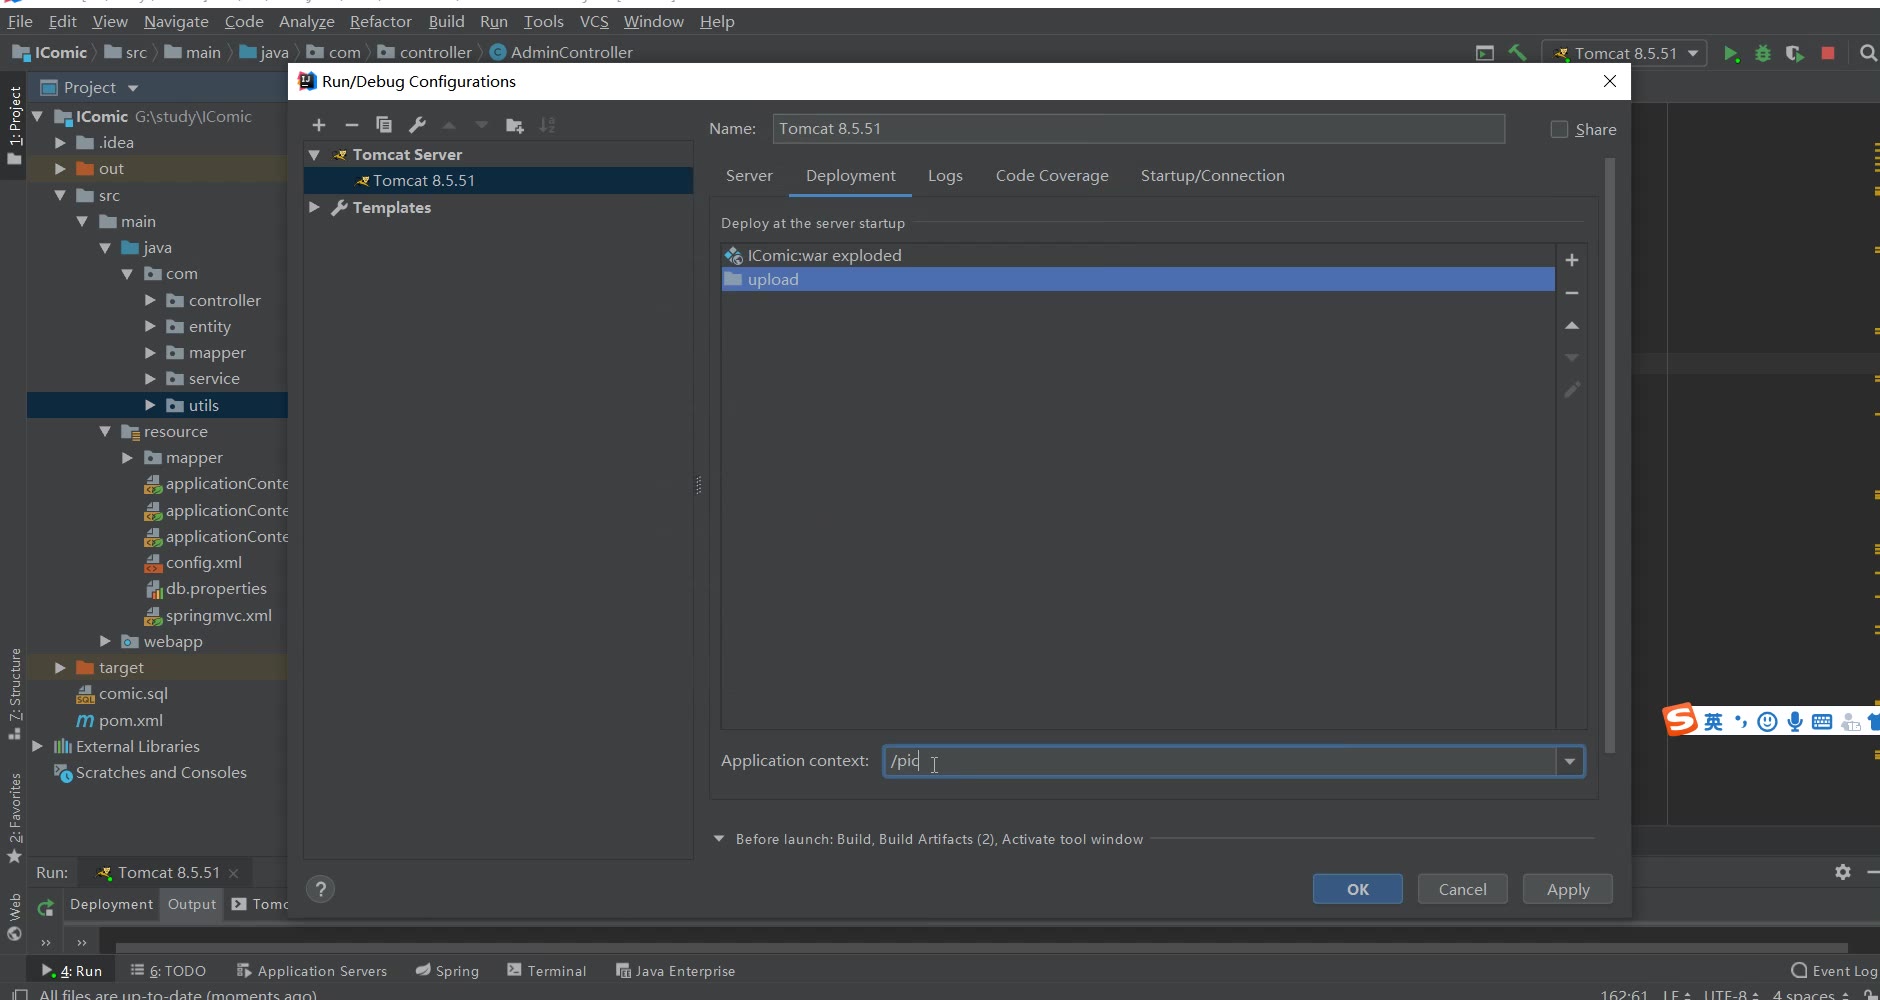Click the green Run icon in toolbar
Image resolution: width=1880 pixels, height=1000 pixels.
tap(1731, 53)
